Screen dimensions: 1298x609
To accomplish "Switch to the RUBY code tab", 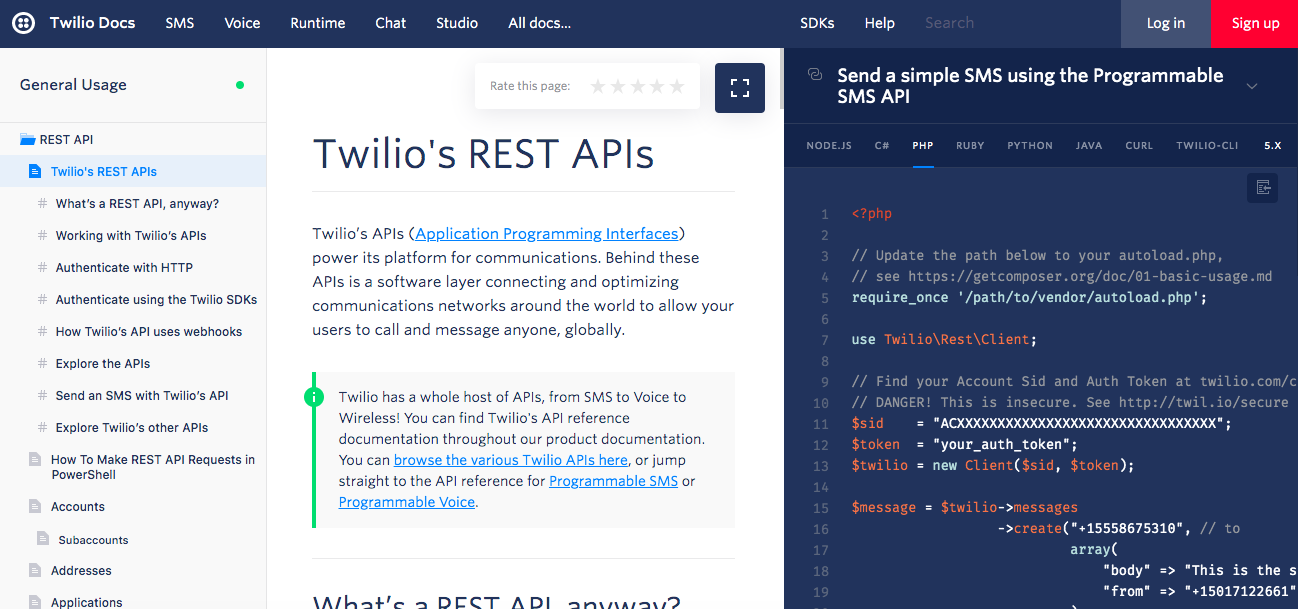I will [970, 145].
